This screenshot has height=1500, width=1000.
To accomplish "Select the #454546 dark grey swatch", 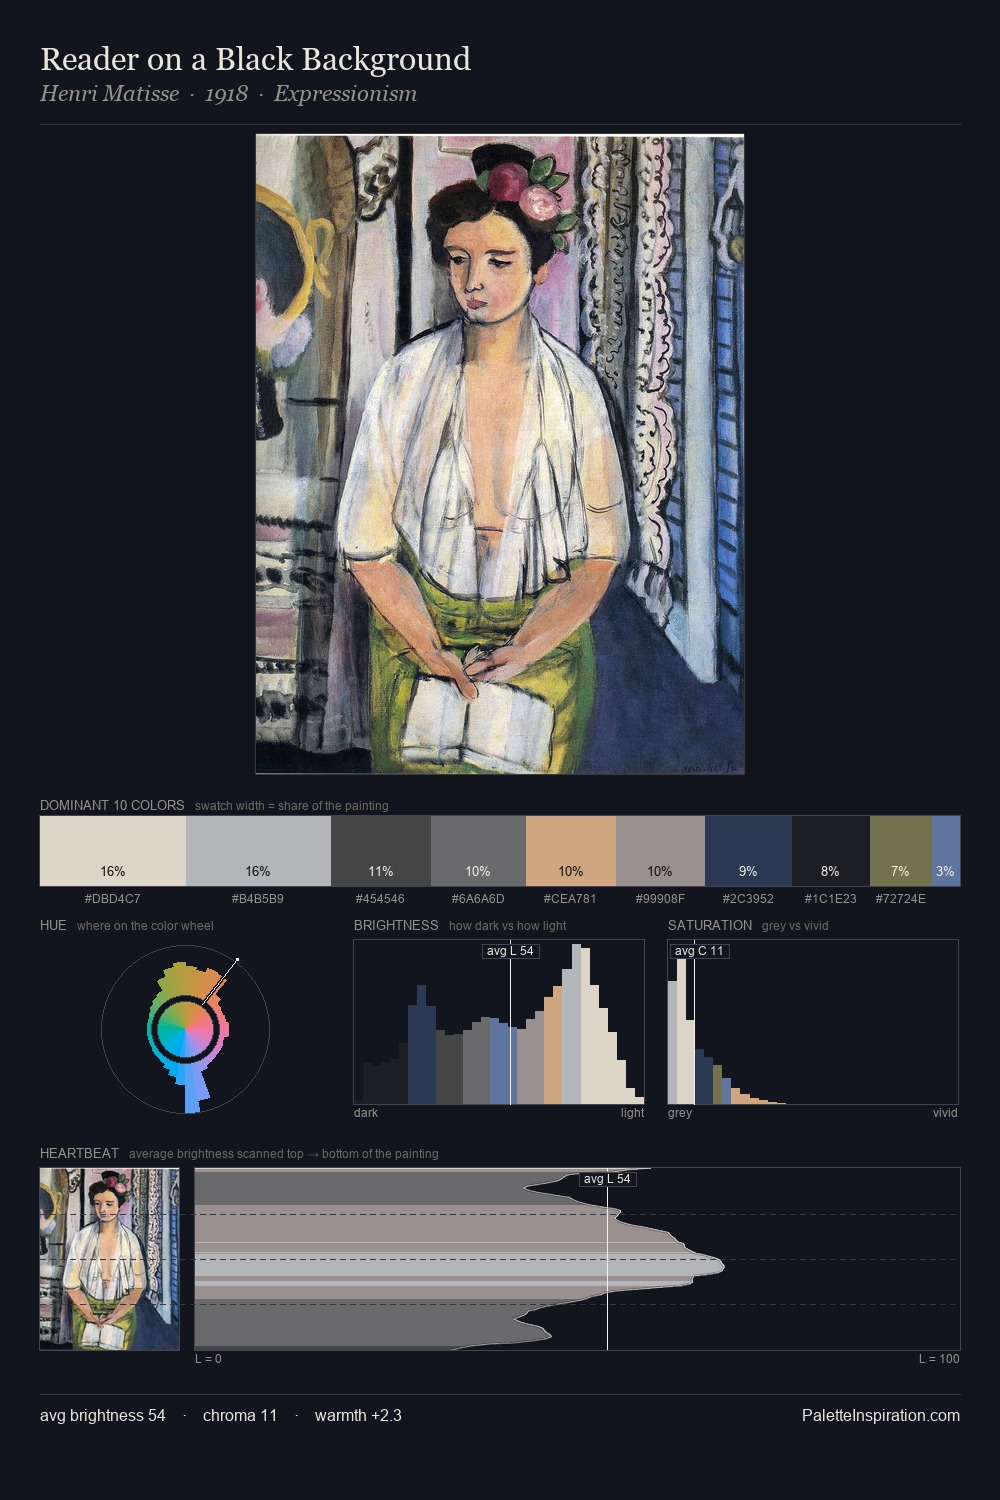I will pos(381,851).
